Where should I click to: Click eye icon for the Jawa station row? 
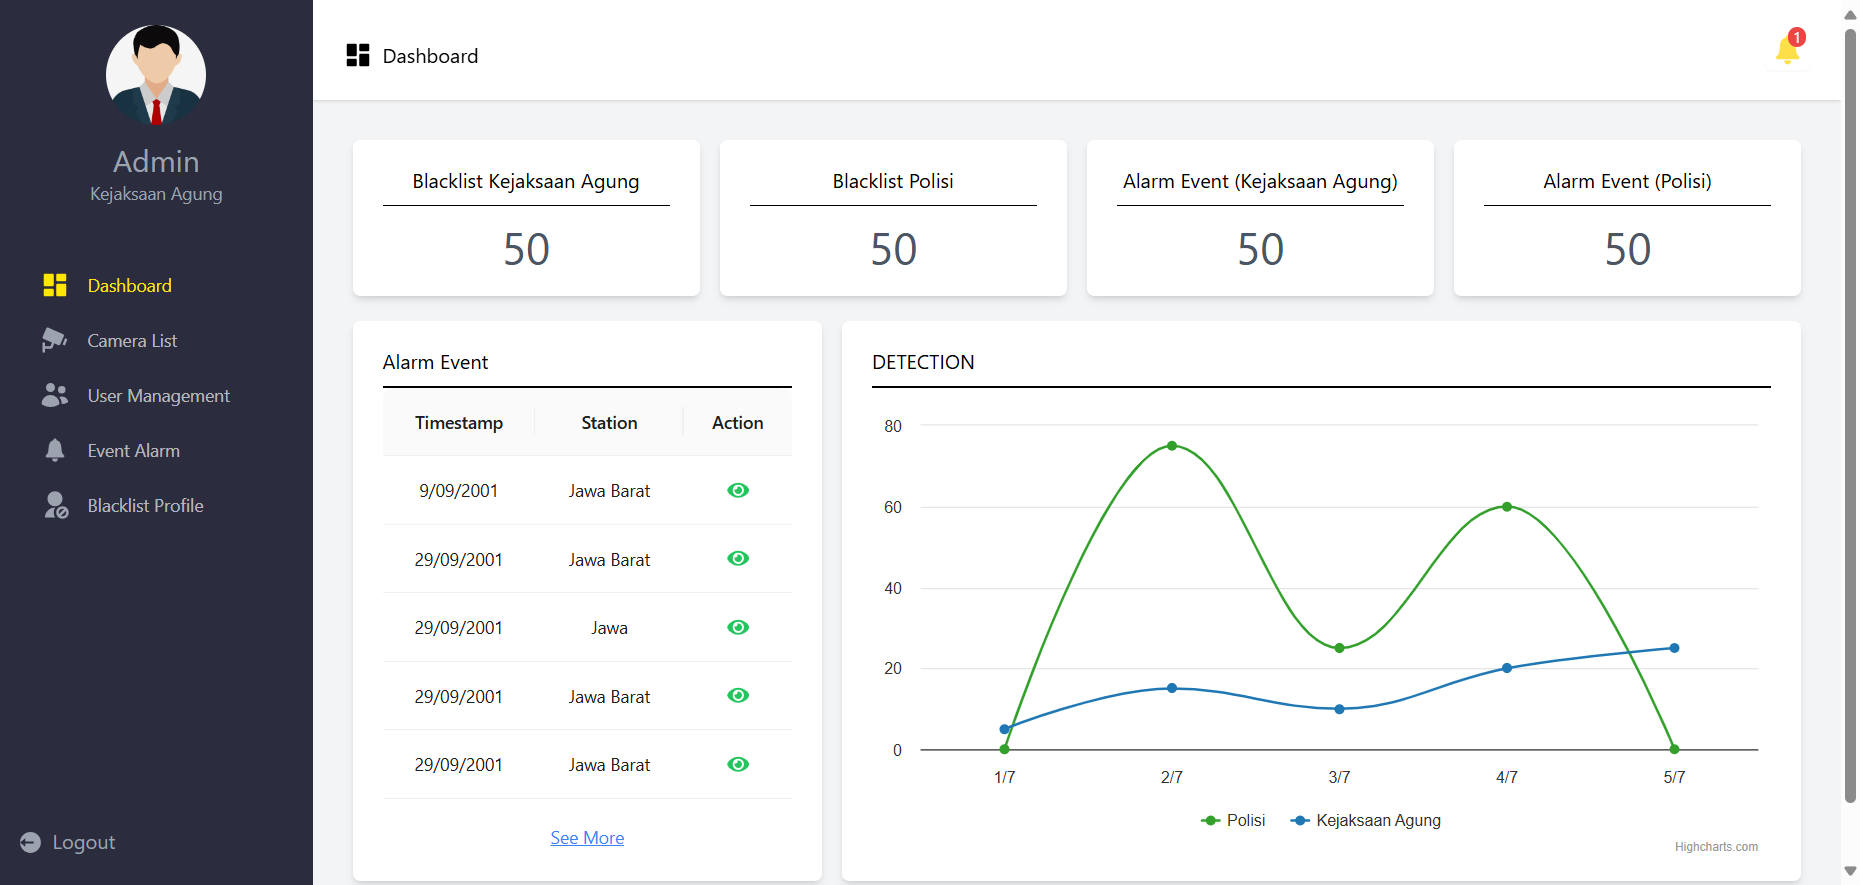pyautogui.click(x=738, y=627)
